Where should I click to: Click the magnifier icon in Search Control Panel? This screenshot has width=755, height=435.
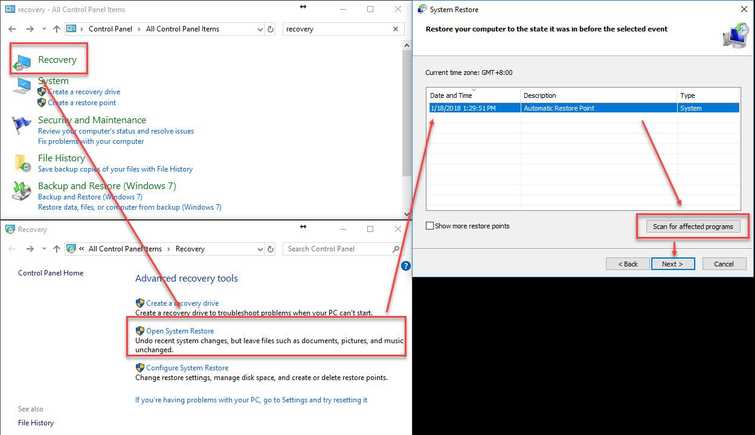coord(396,249)
